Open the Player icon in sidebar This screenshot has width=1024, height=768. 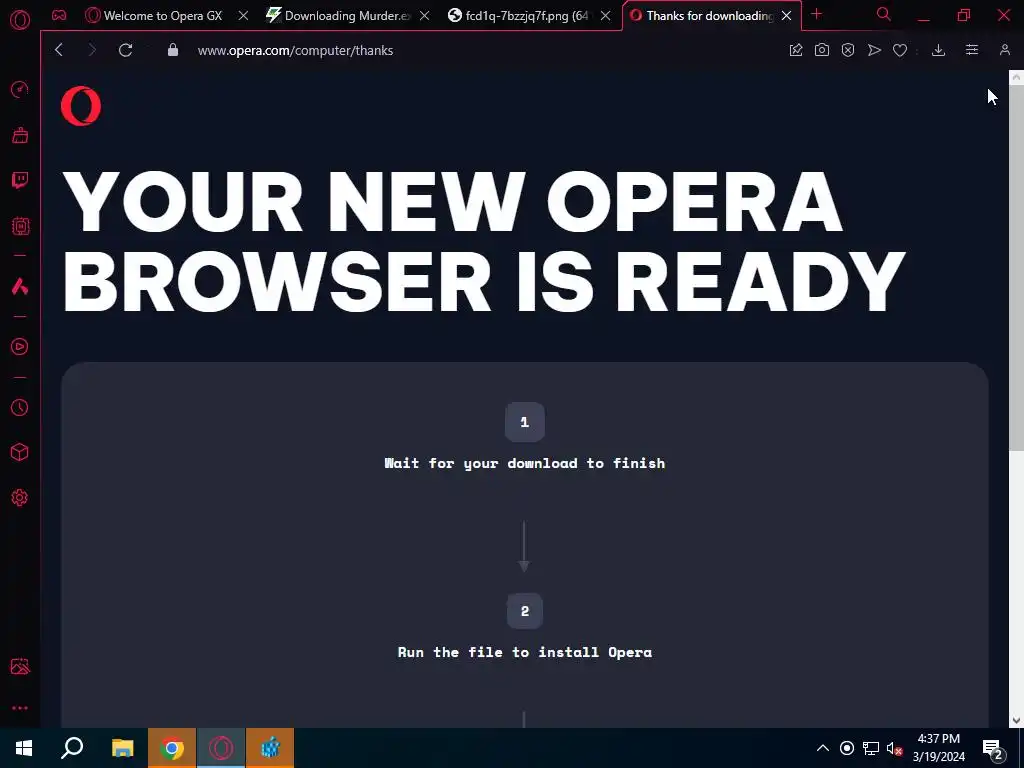point(20,347)
